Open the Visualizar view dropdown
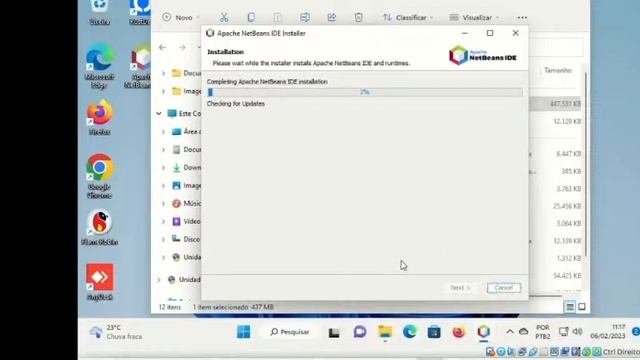Image resolution: width=640 pixels, height=360 pixels. (474, 18)
